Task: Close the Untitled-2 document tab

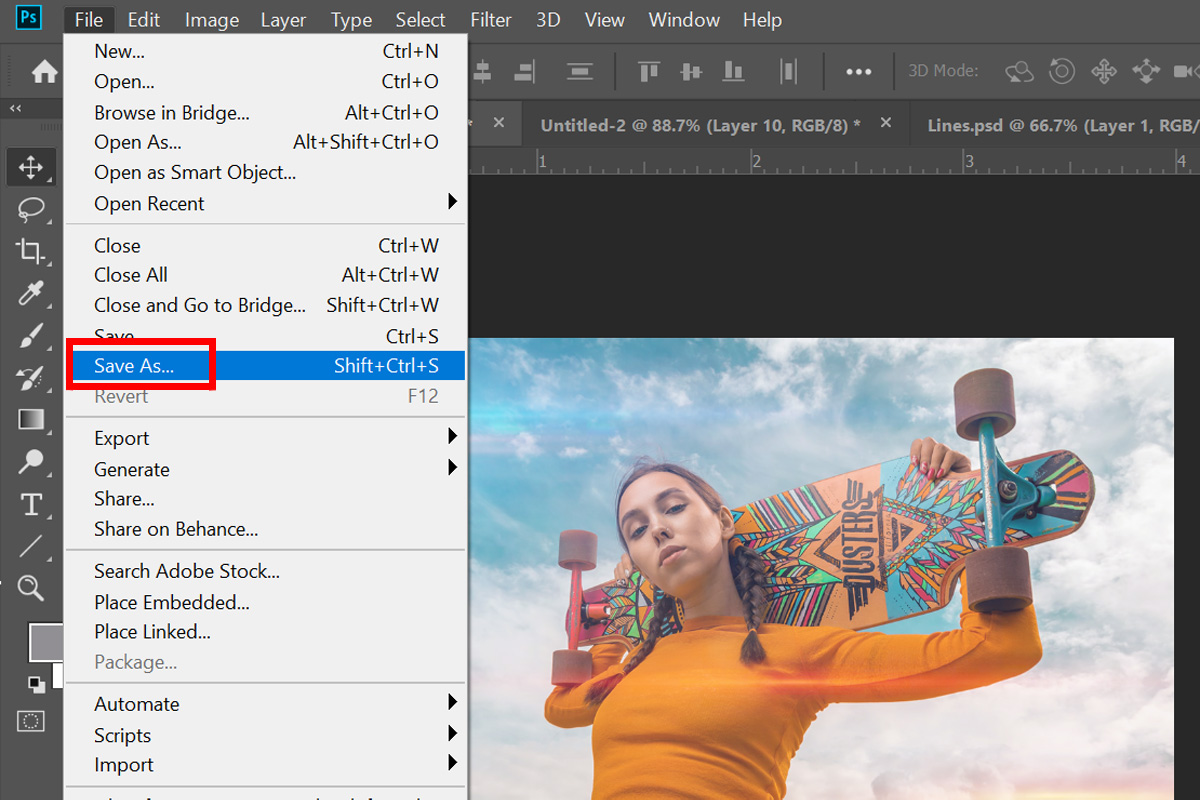Action: [x=885, y=123]
